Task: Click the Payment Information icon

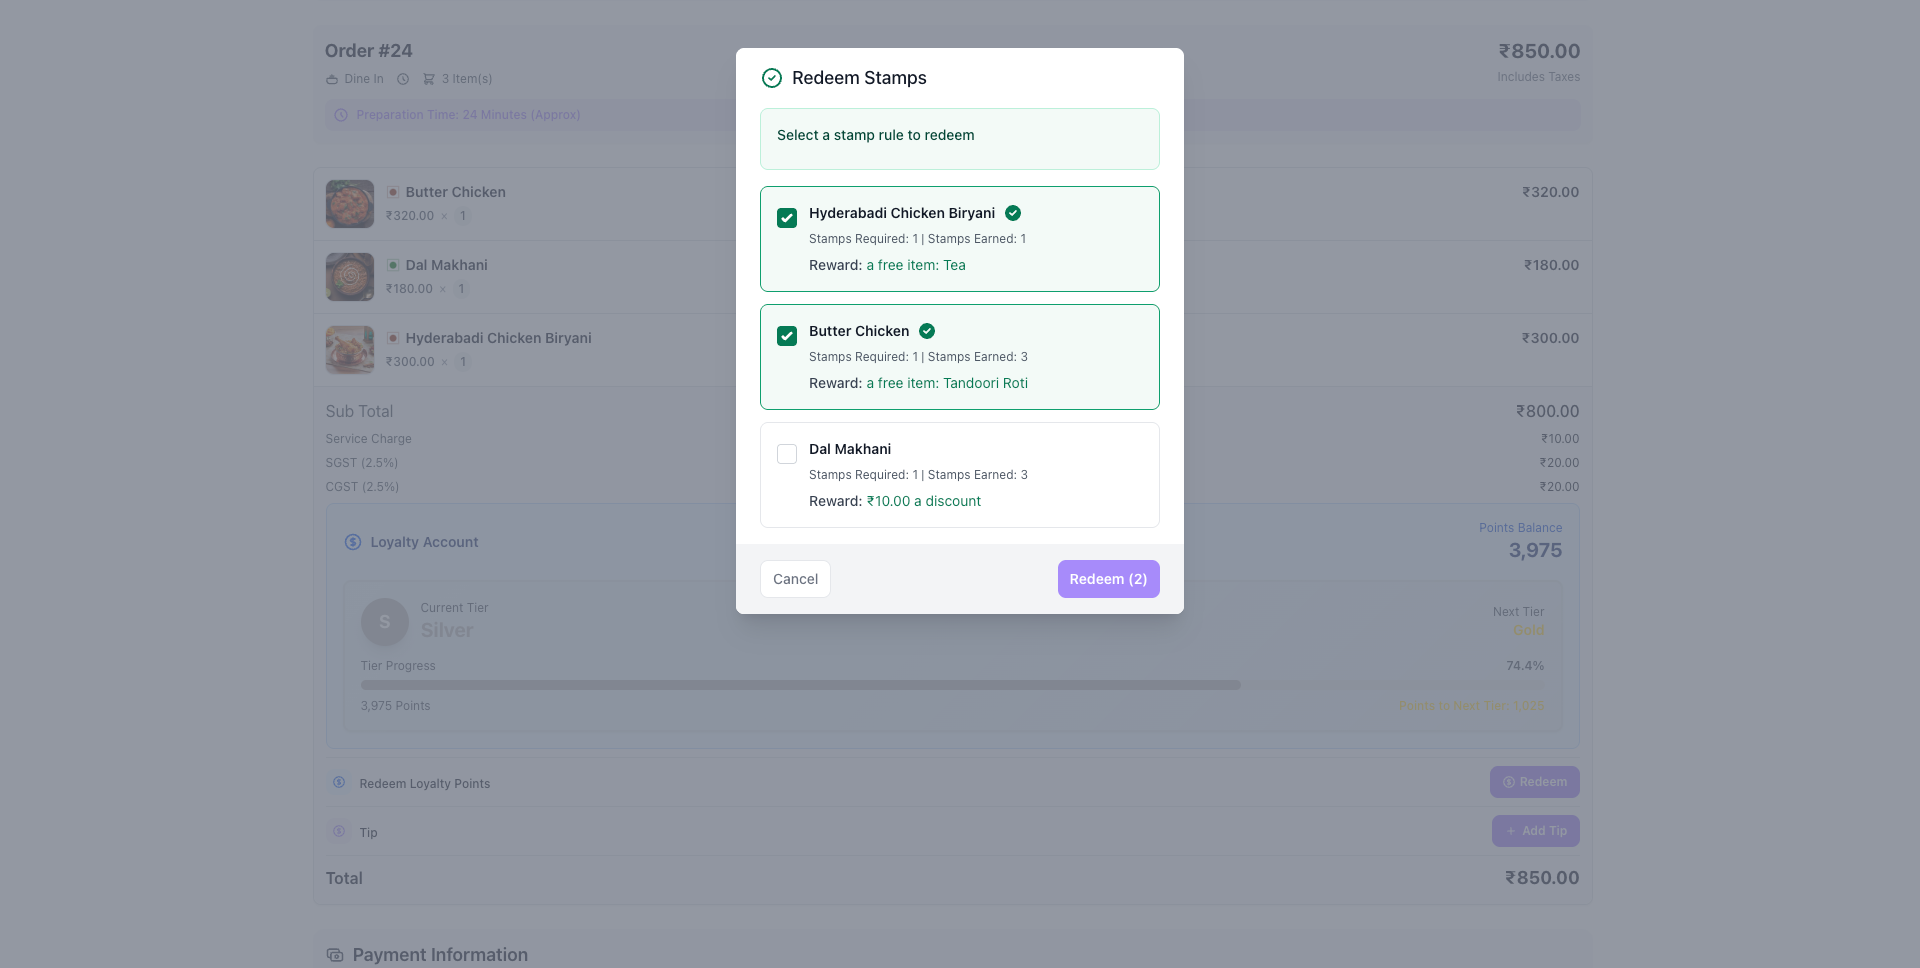Action: coord(334,955)
